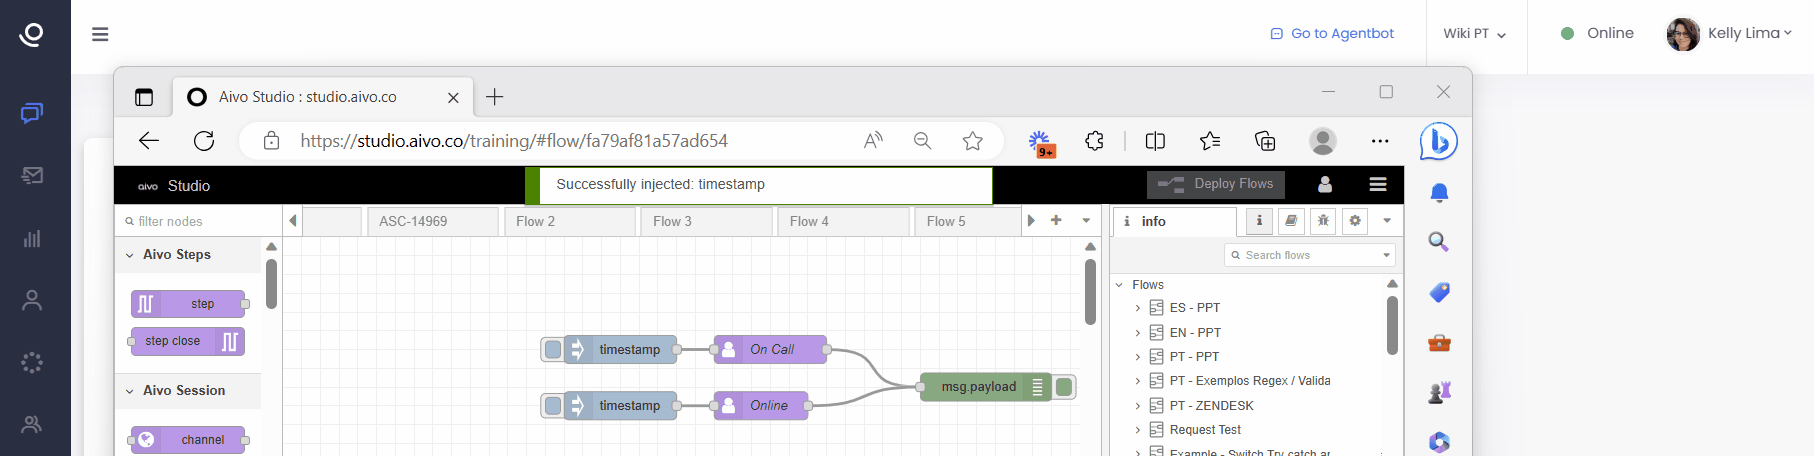1814x456 pixels.
Task: Open the Studio user profile icon
Action: click(1325, 184)
